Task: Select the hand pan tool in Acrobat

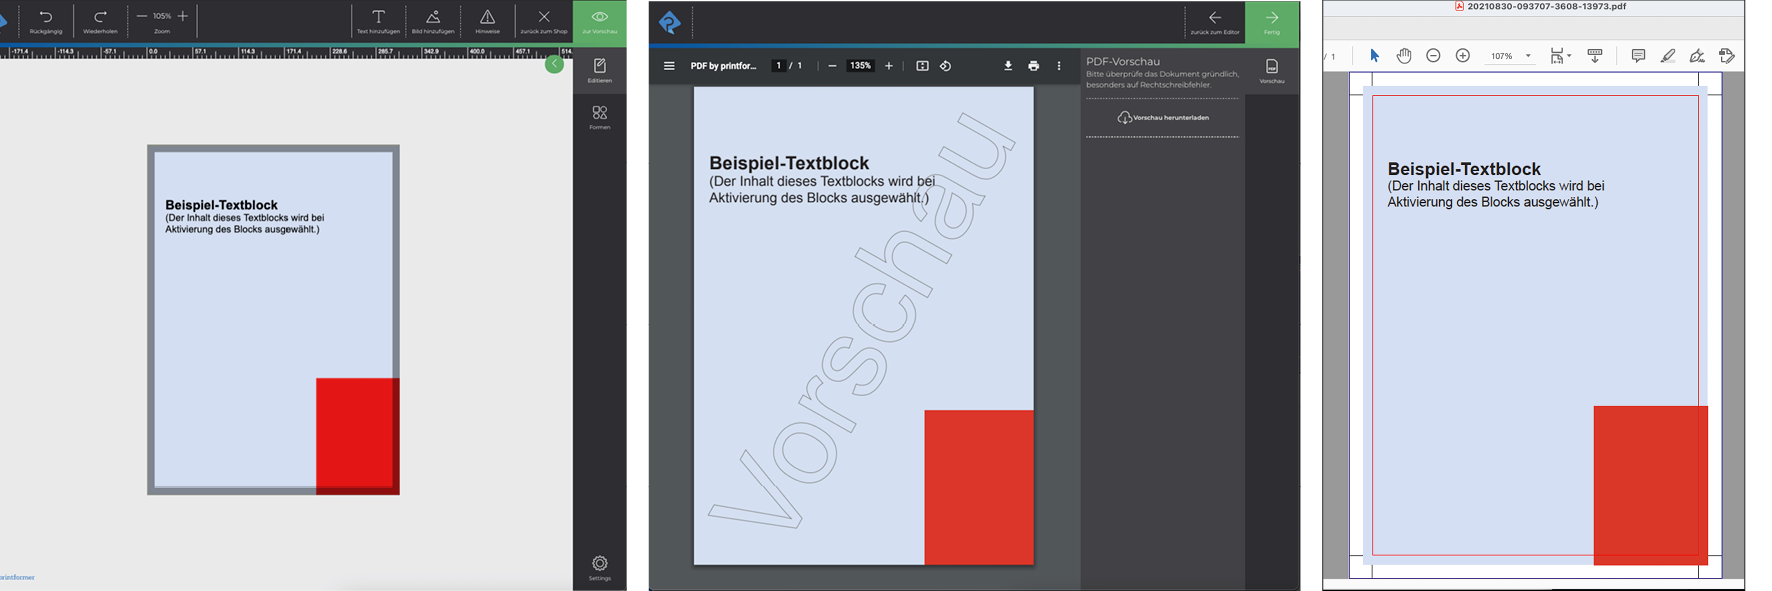Action: (1404, 56)
